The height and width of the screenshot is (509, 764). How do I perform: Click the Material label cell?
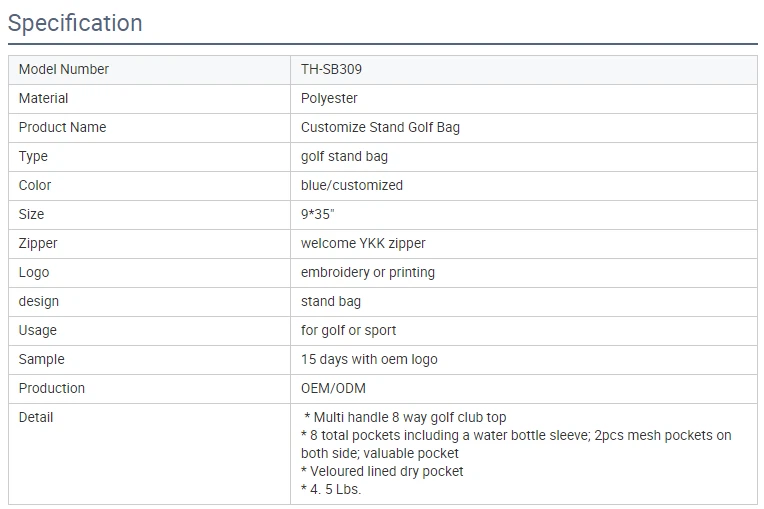44,99
